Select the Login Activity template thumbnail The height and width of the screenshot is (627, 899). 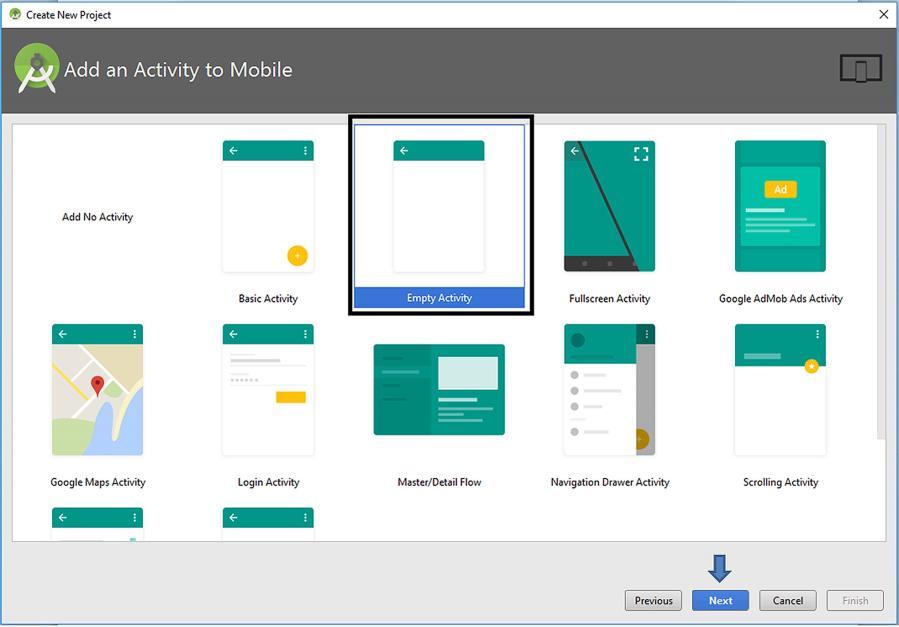(x=268, y=390)
